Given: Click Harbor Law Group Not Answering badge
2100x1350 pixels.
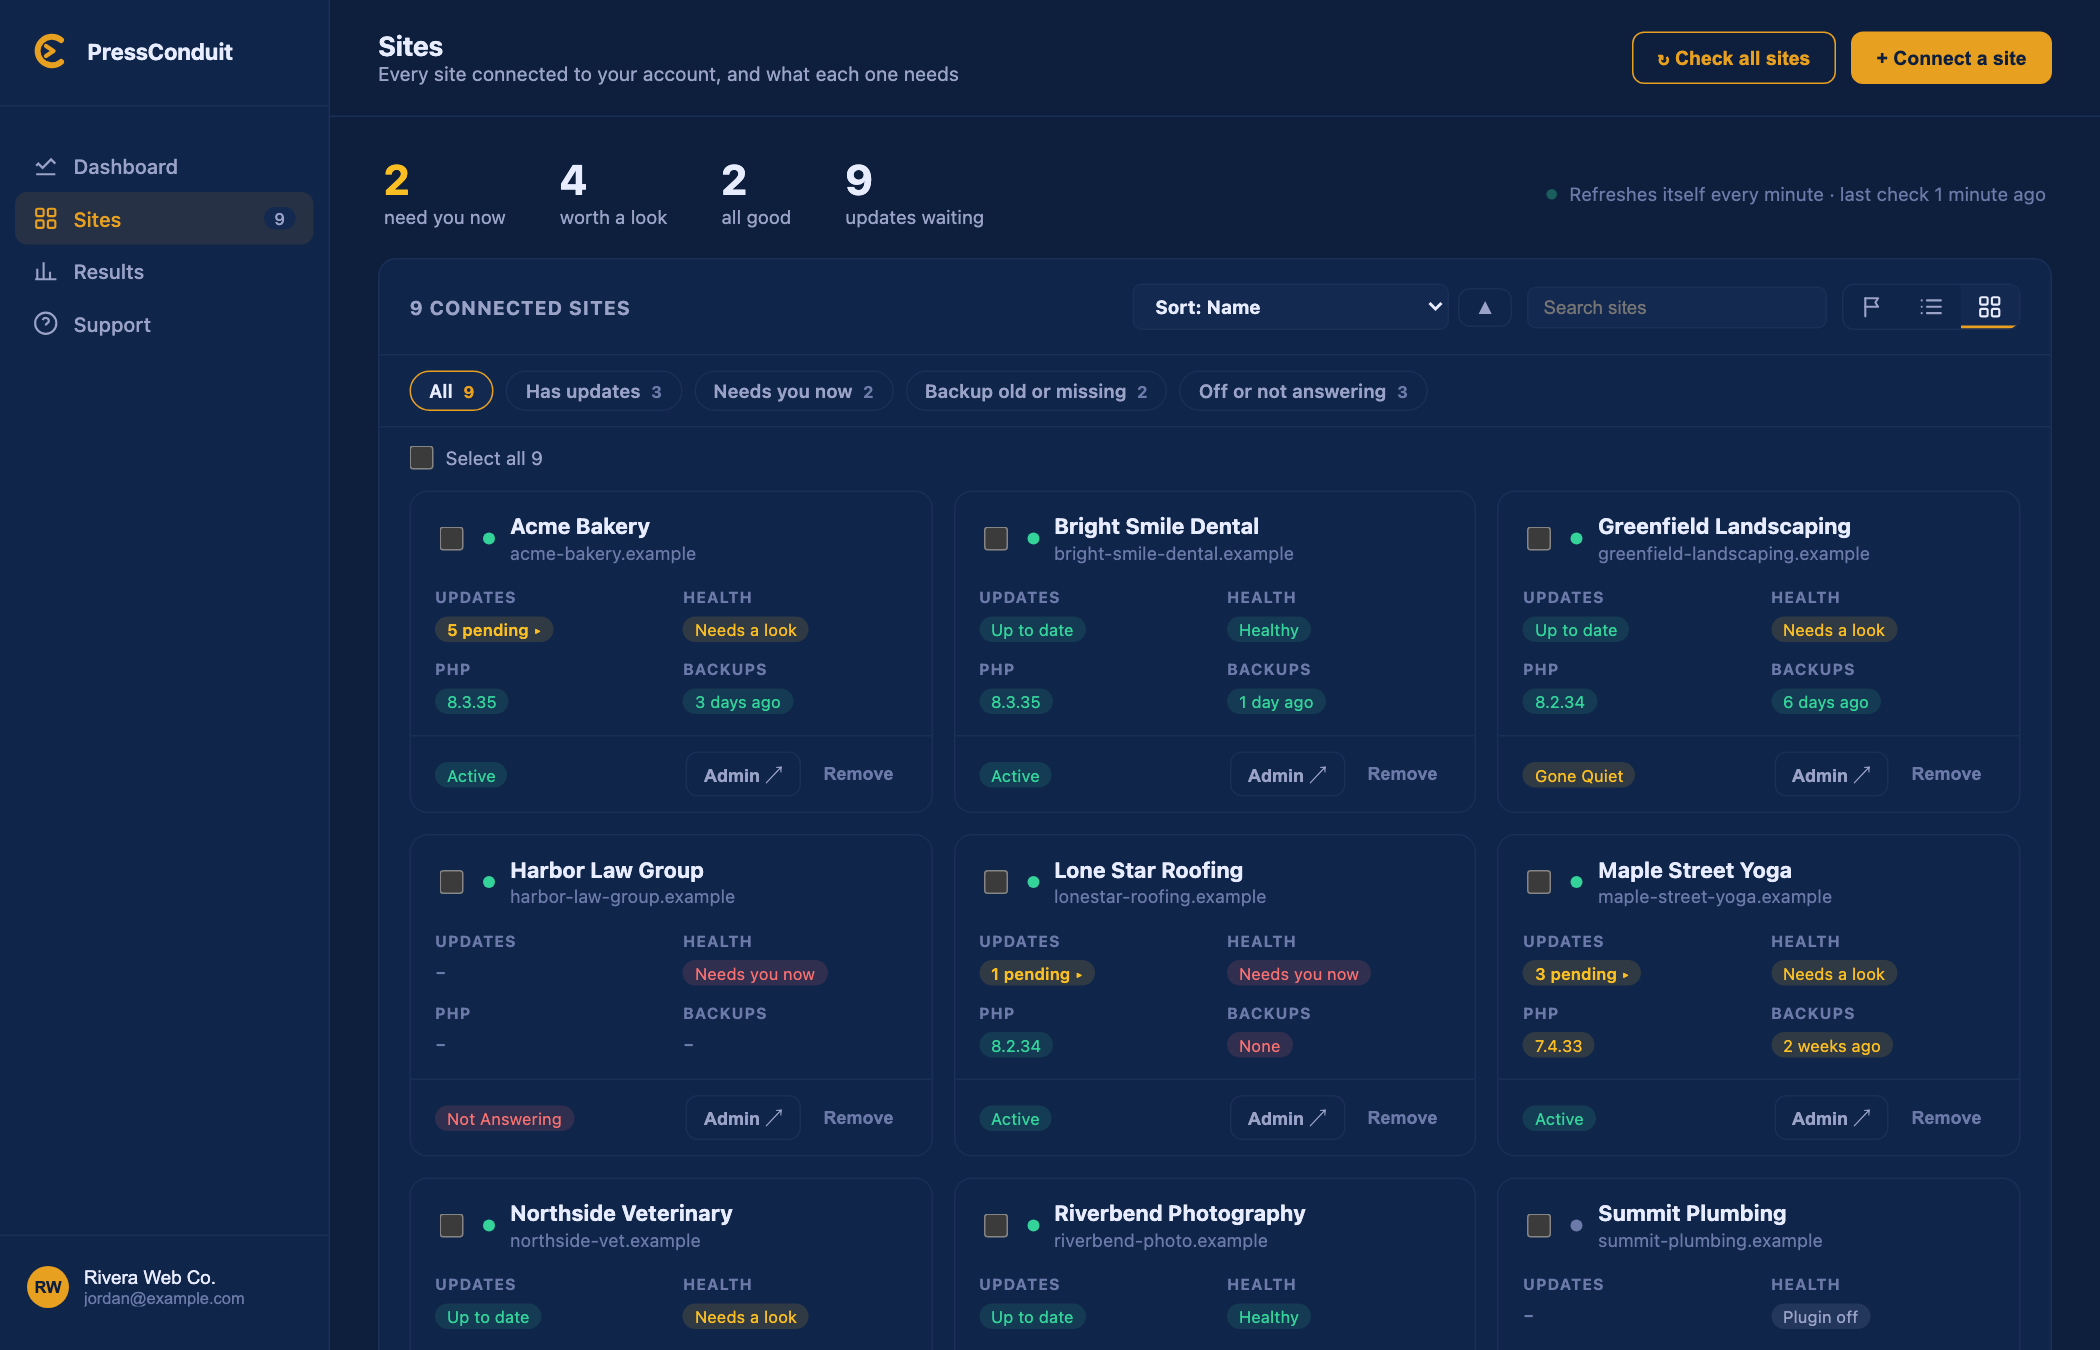Looking at the screenshot, I should 504,1119.
